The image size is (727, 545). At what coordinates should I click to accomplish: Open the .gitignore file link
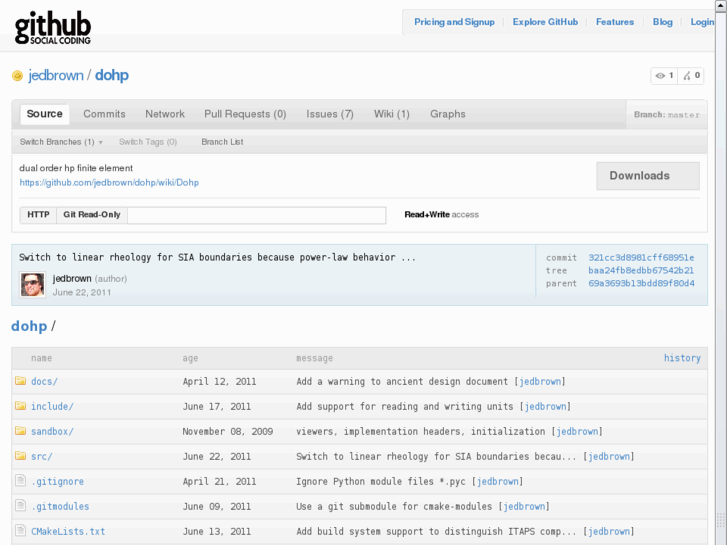click(x=57, y=481)
